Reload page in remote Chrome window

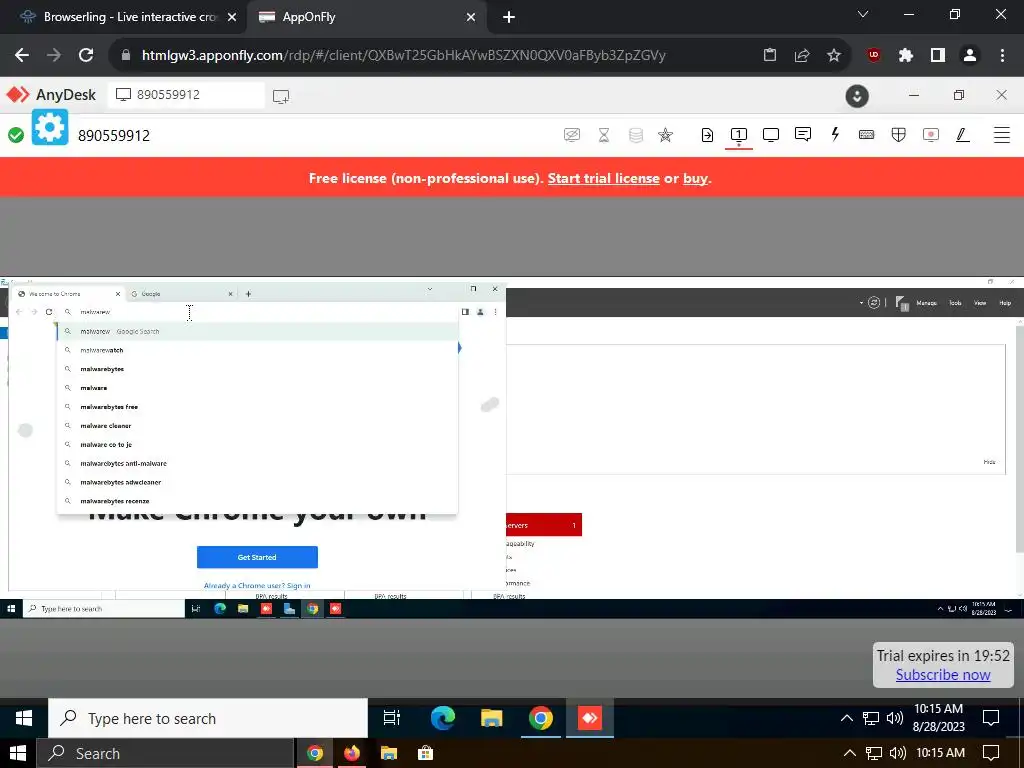[49, 312]
